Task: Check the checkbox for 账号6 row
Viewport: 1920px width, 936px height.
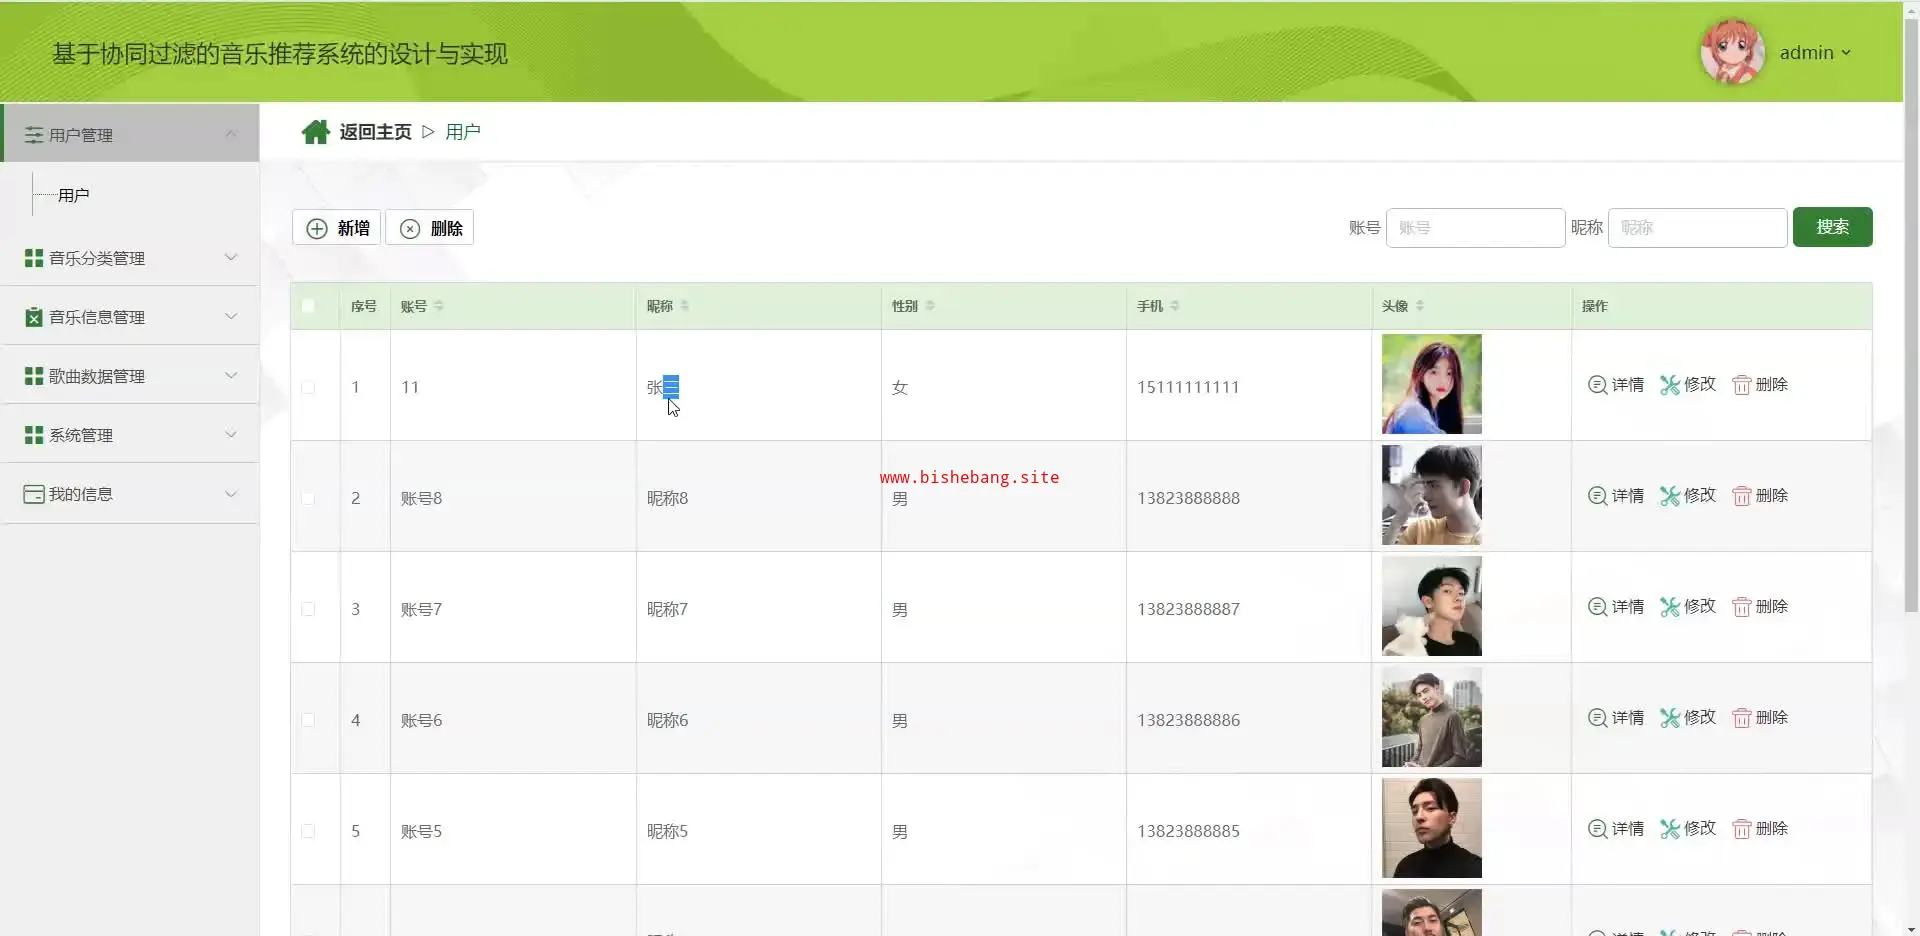Action: 308,720
